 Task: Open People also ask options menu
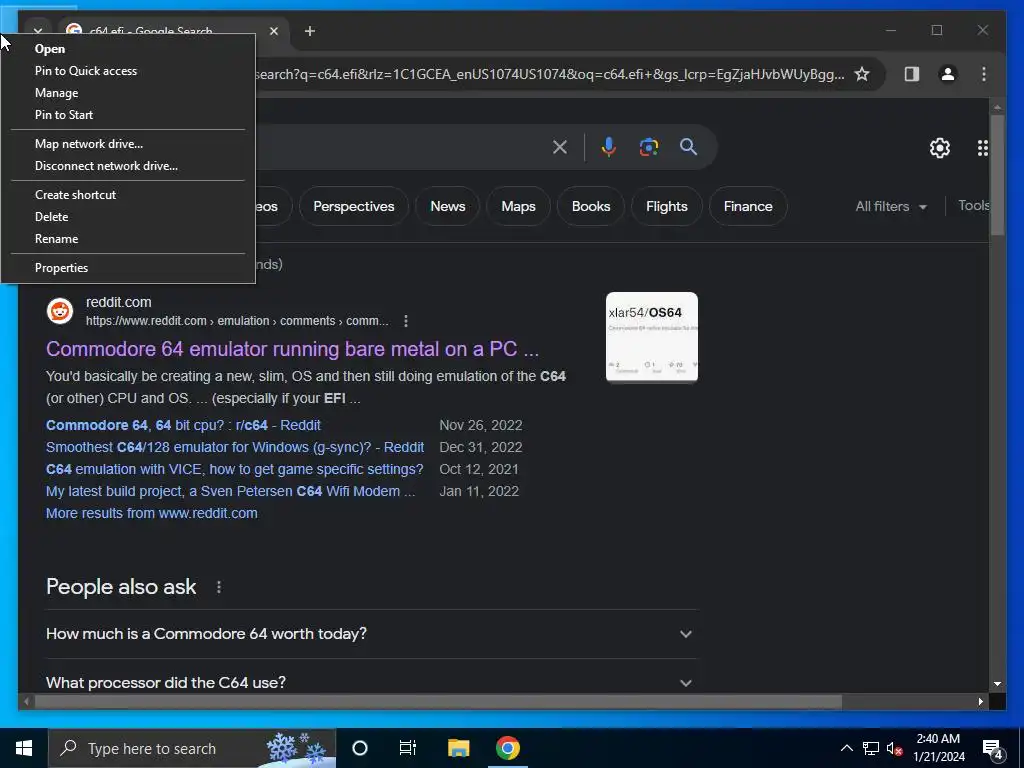[219, 587]
